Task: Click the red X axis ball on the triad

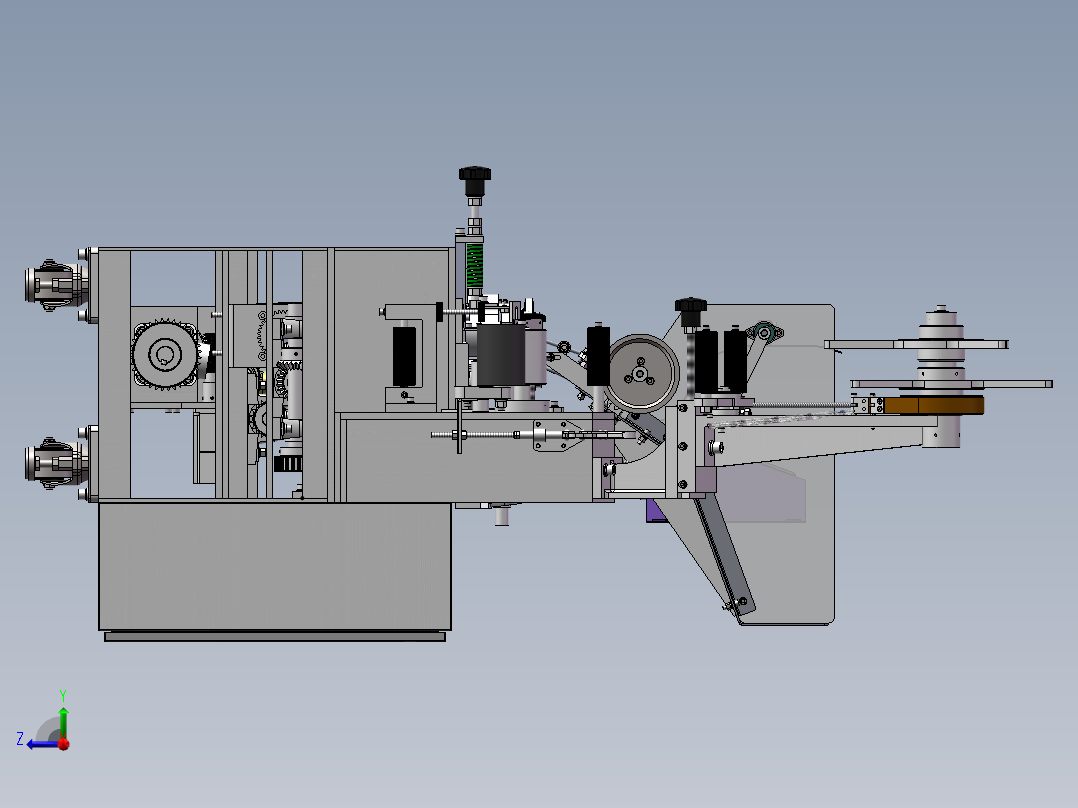Action: pyautogui.click(x=64, y=744)
